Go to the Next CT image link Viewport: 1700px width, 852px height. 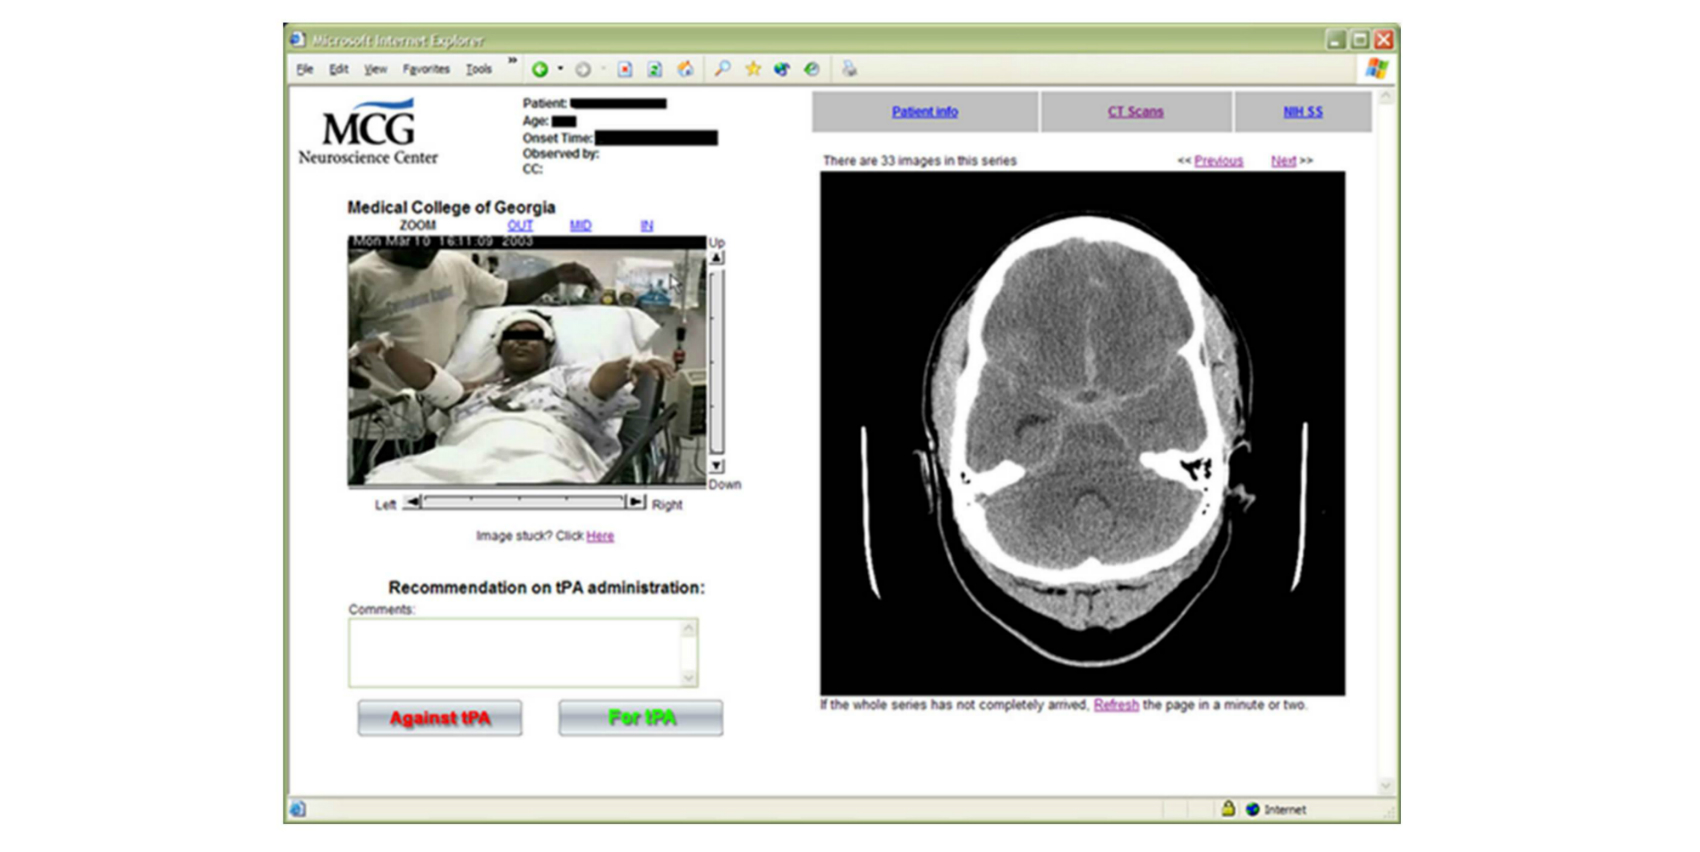pos(1283,161)
